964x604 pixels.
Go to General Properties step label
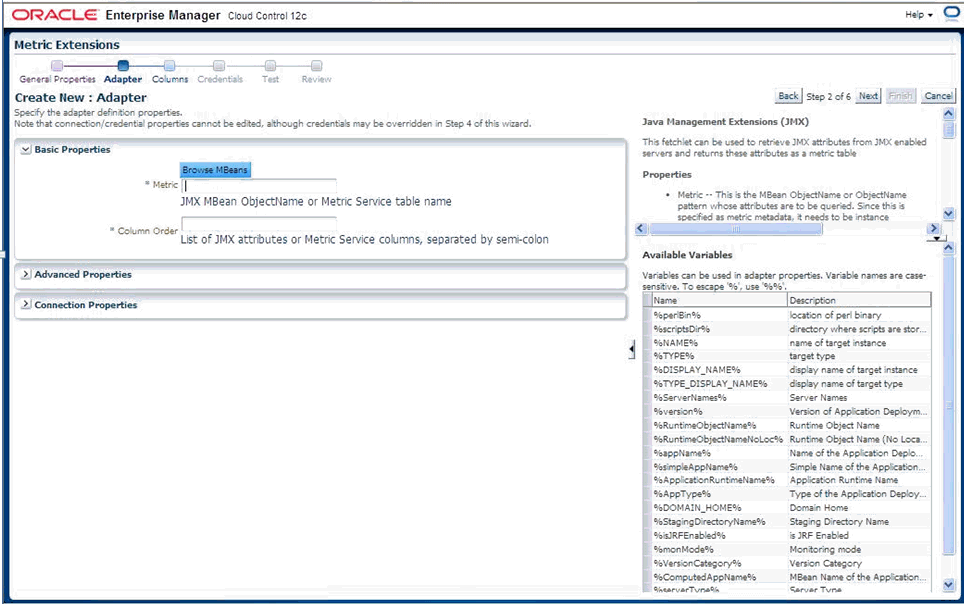click(x=57, y=79)
